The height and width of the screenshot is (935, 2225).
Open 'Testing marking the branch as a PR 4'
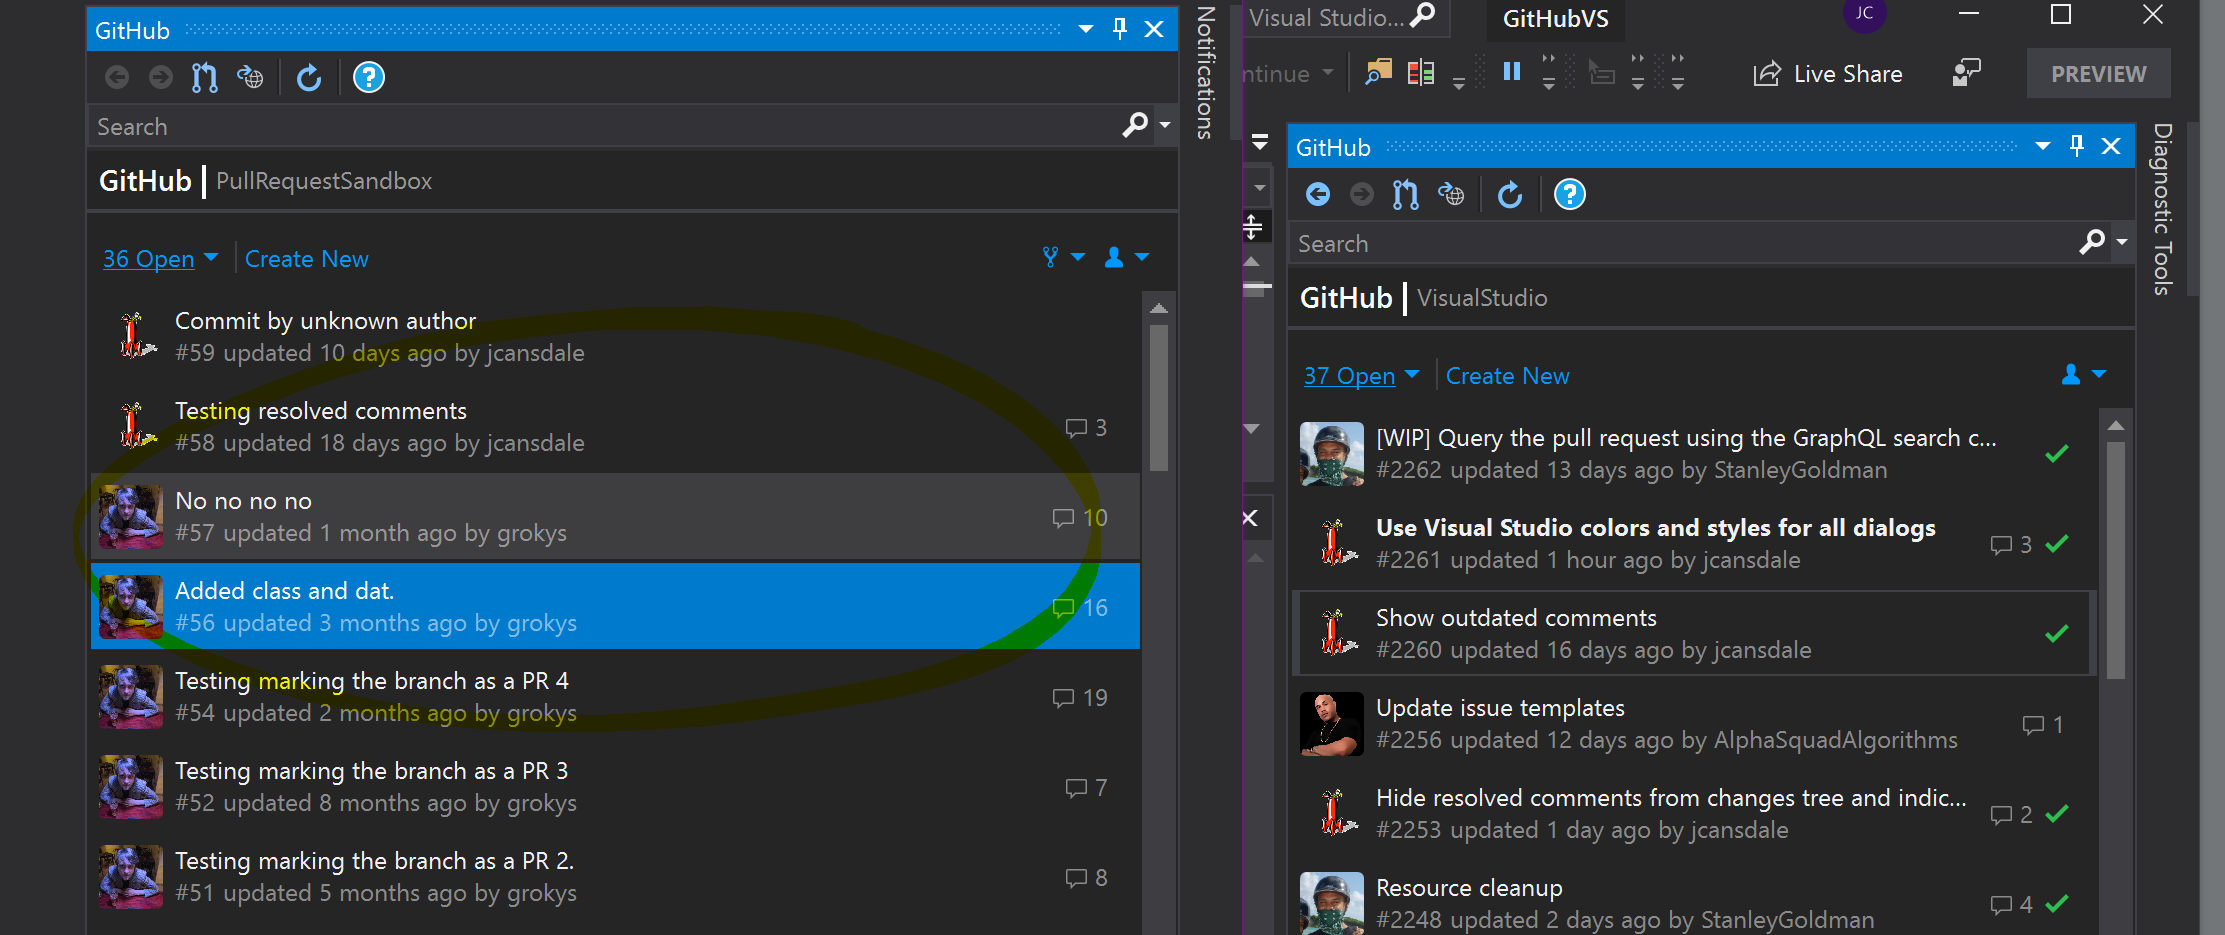click(615, 697)
